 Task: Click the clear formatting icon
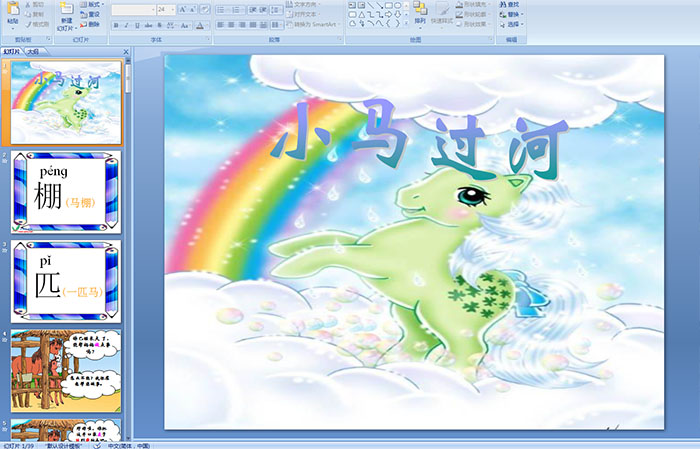[x=205, y=9]
